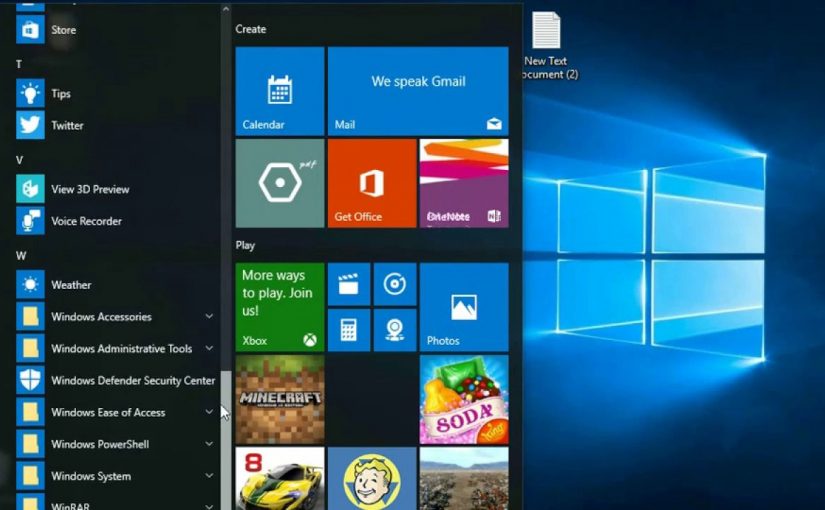Open the pdf hexagon tile
Image resolution: width=825 pixels, height=510 pixels.
(x=280, y=183)
